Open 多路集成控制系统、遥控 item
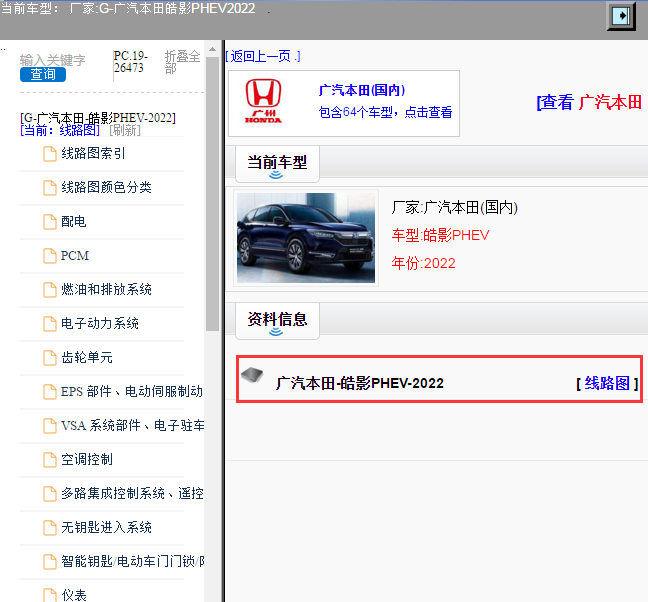 tap(132, 493)
